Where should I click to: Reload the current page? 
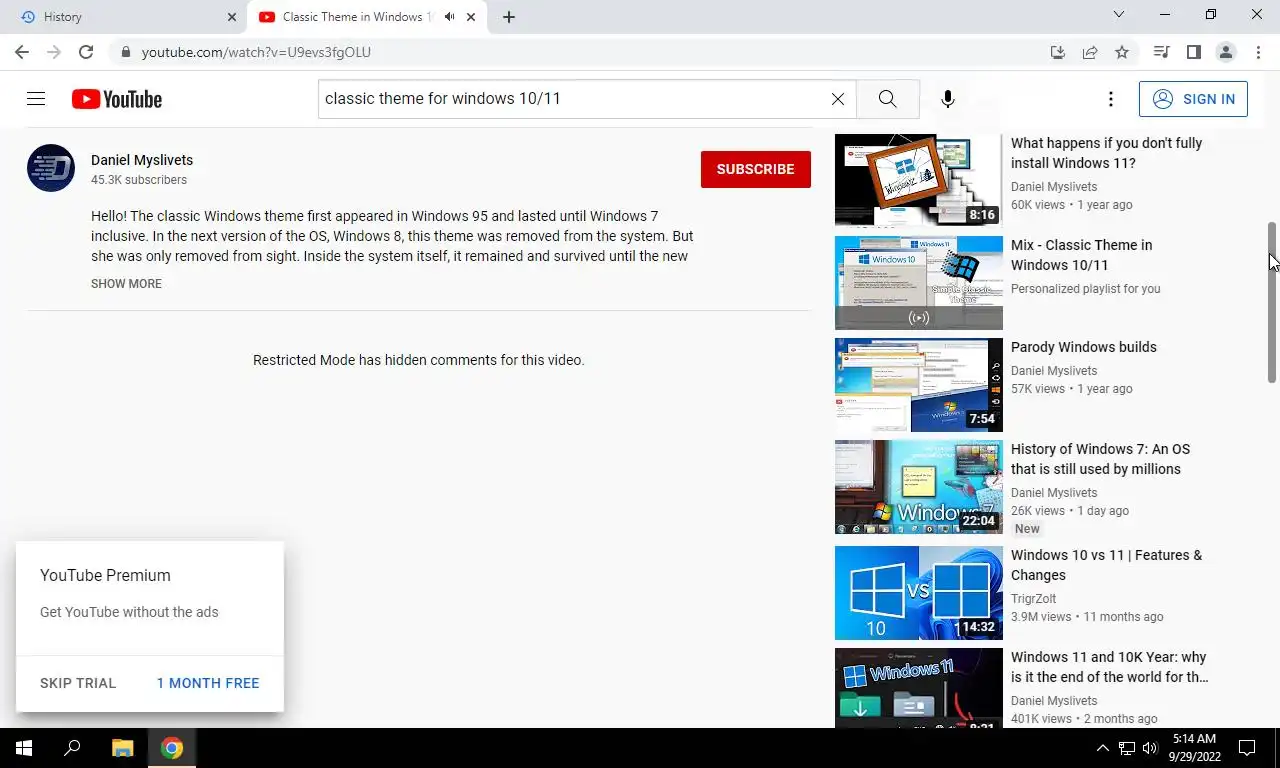(86, 52)
